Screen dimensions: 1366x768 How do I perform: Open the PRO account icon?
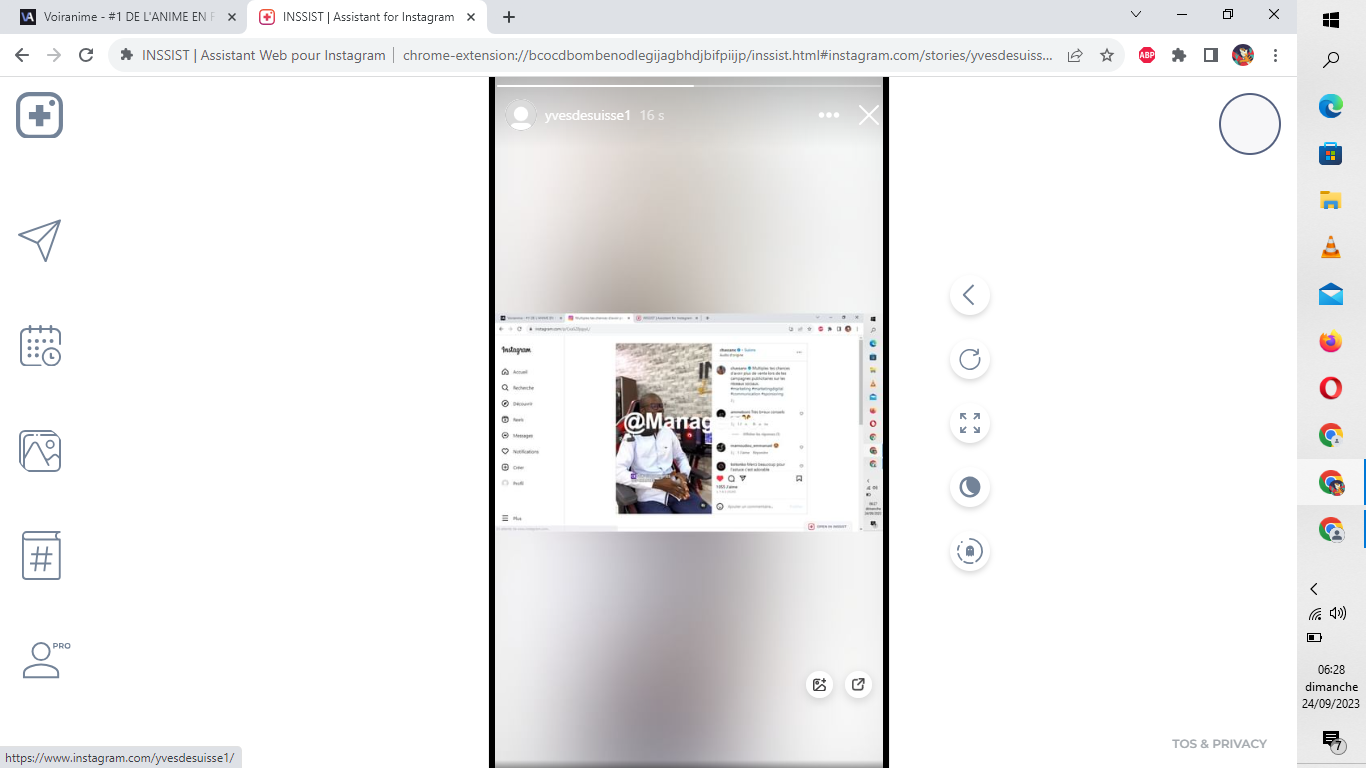pyautogui.click(x=42, y=660)
